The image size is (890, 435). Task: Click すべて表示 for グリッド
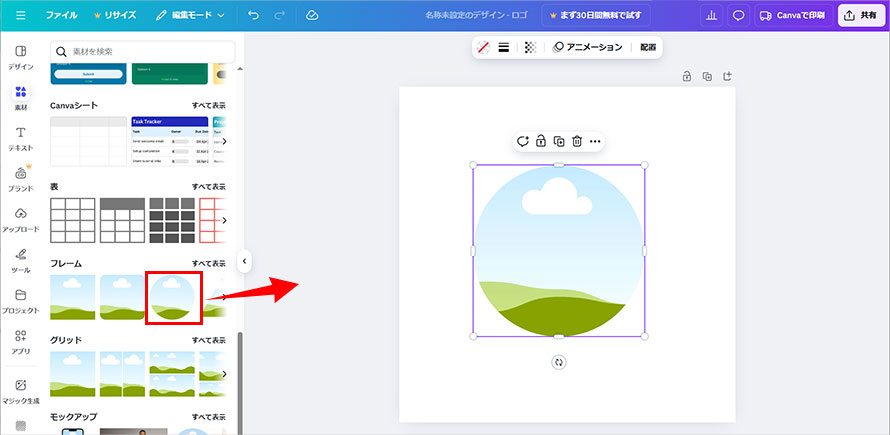[208, 340]
